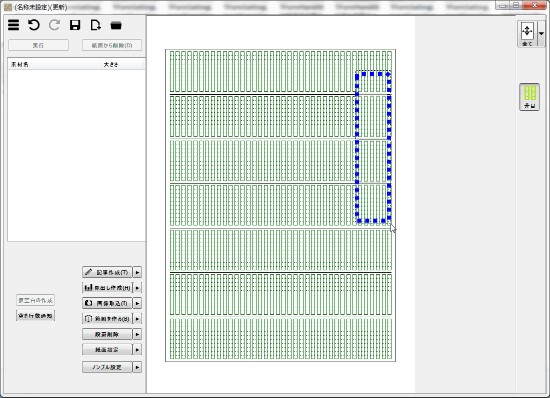Toggle the green column grid display button
The height and width of the screenshot is (398, 550).
pos(529,97)
